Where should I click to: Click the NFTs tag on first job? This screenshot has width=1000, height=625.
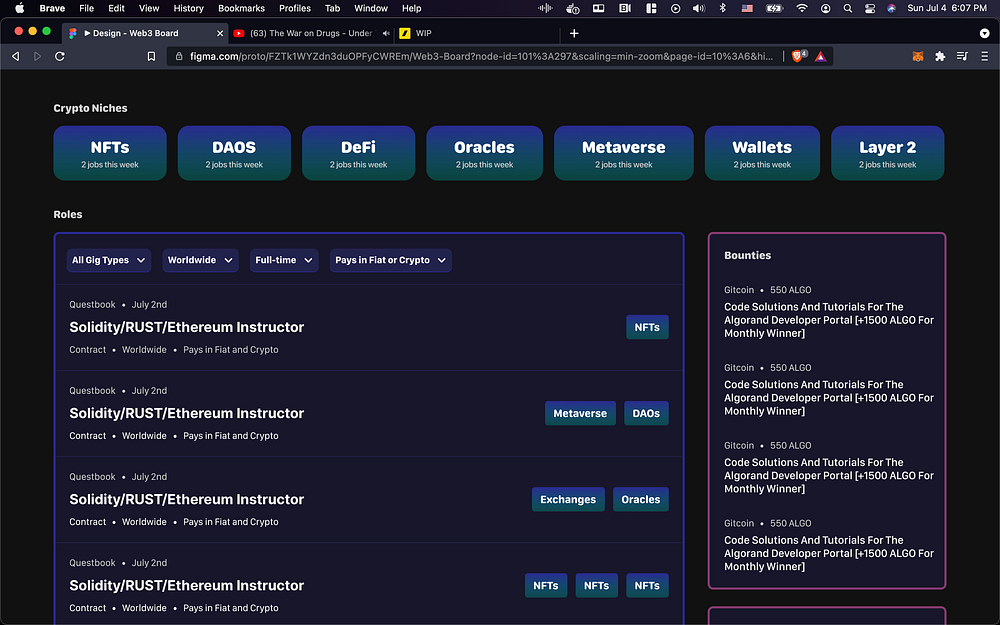647,327
